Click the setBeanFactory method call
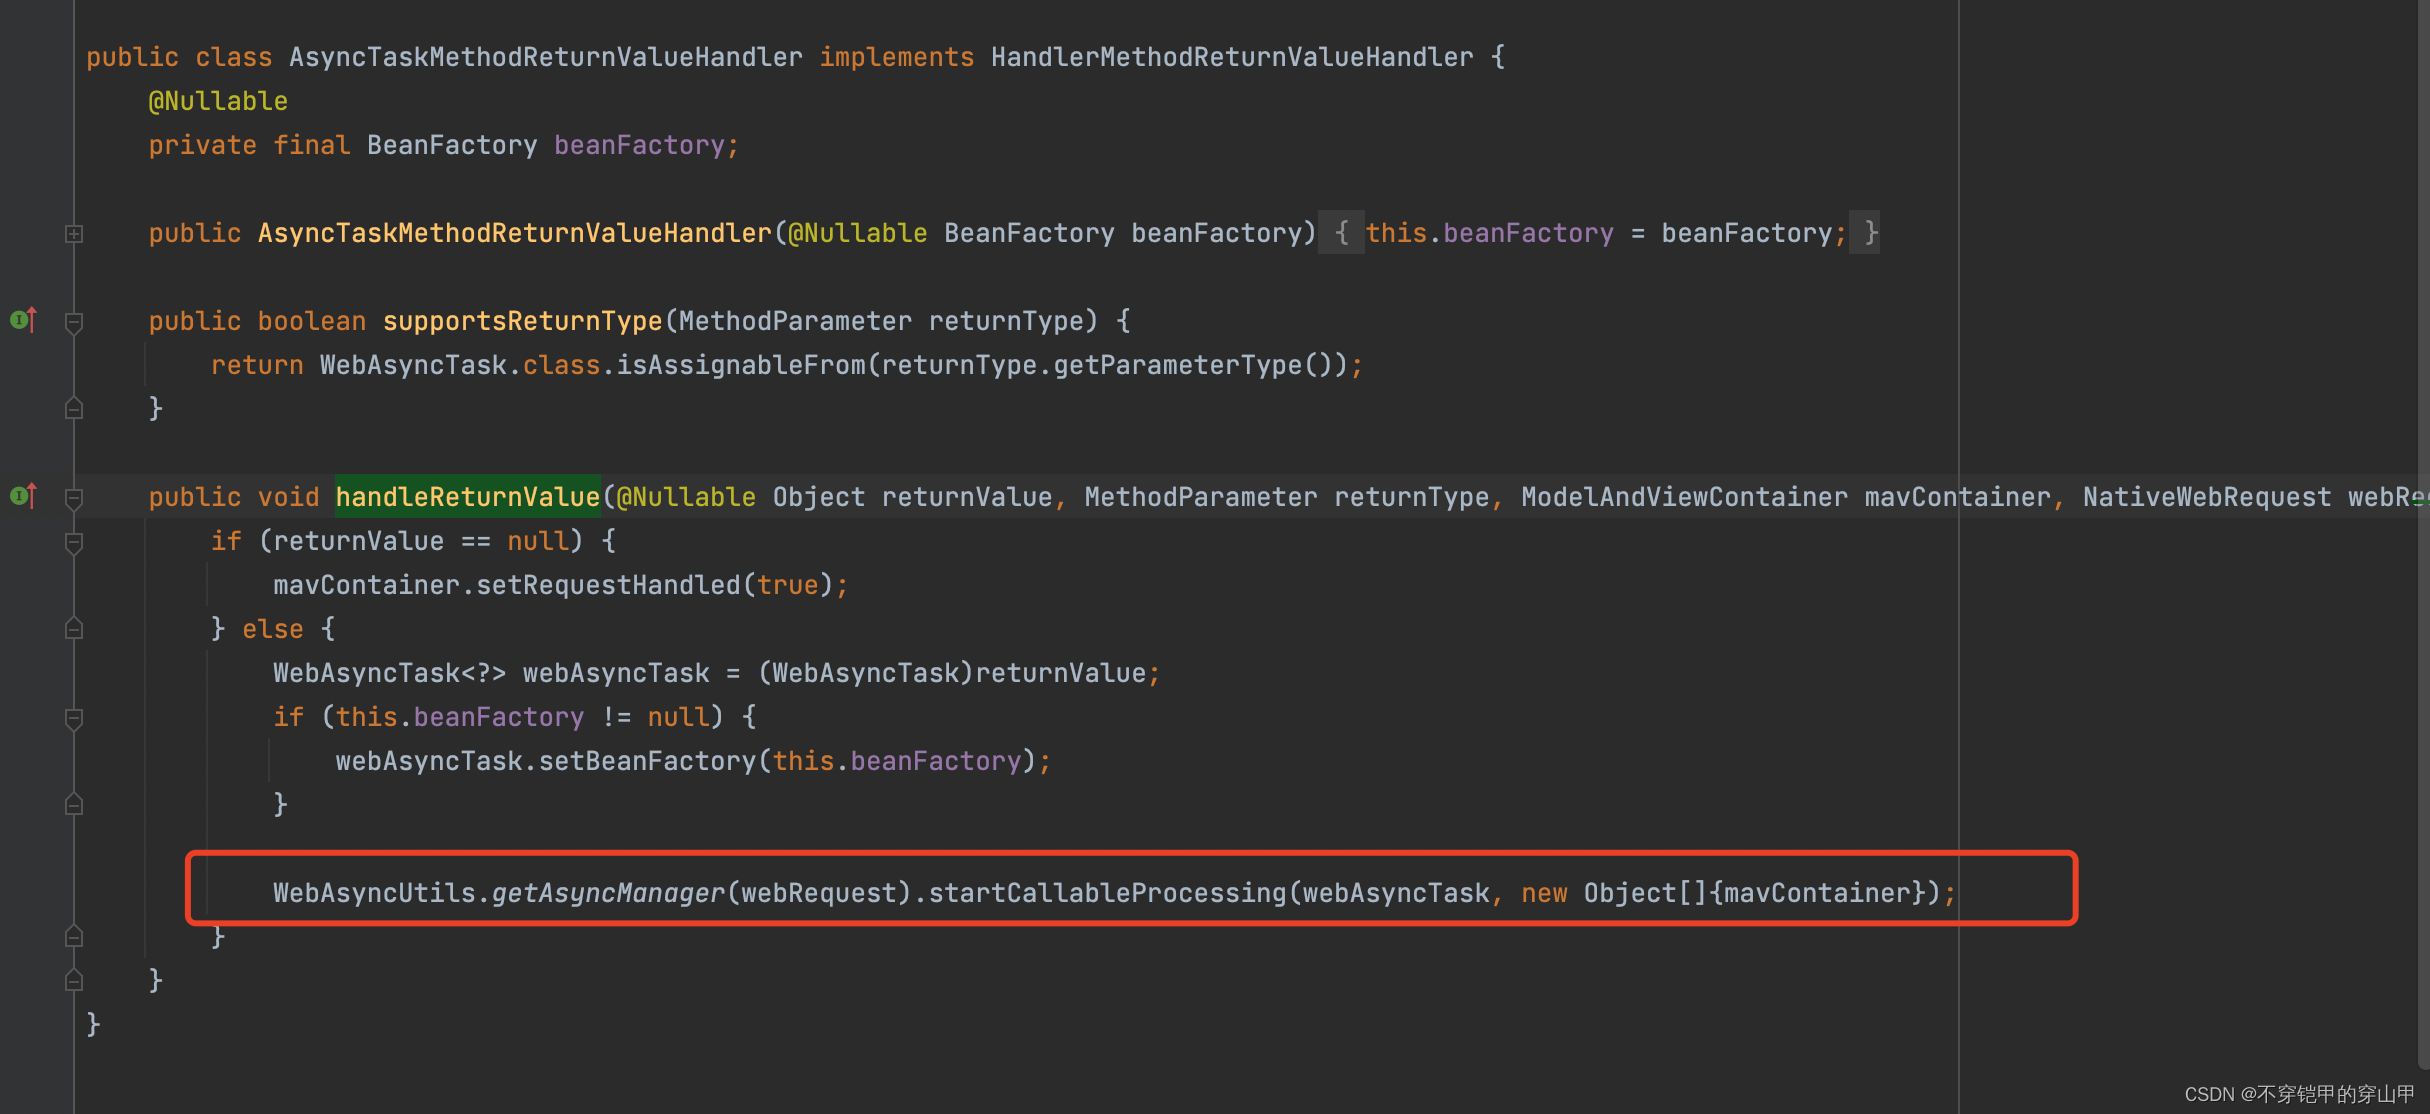2430x1114 pixels. click(x=647, y=761)
